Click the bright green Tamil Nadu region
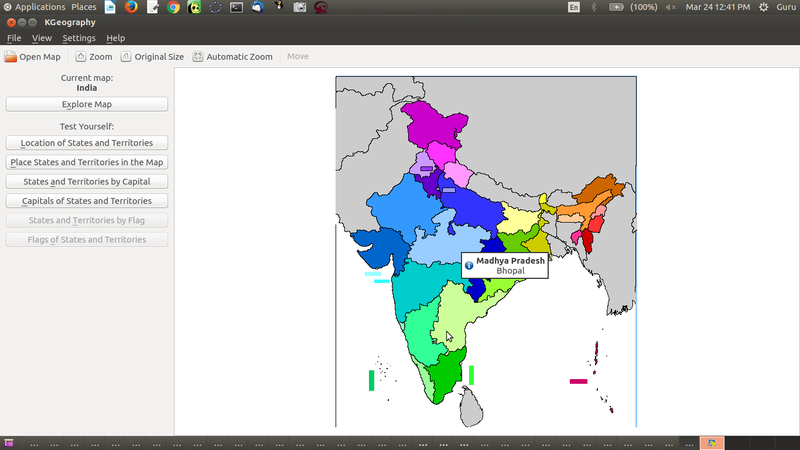The height and width of the screenshot is (450, 800). tap(445, 375)
